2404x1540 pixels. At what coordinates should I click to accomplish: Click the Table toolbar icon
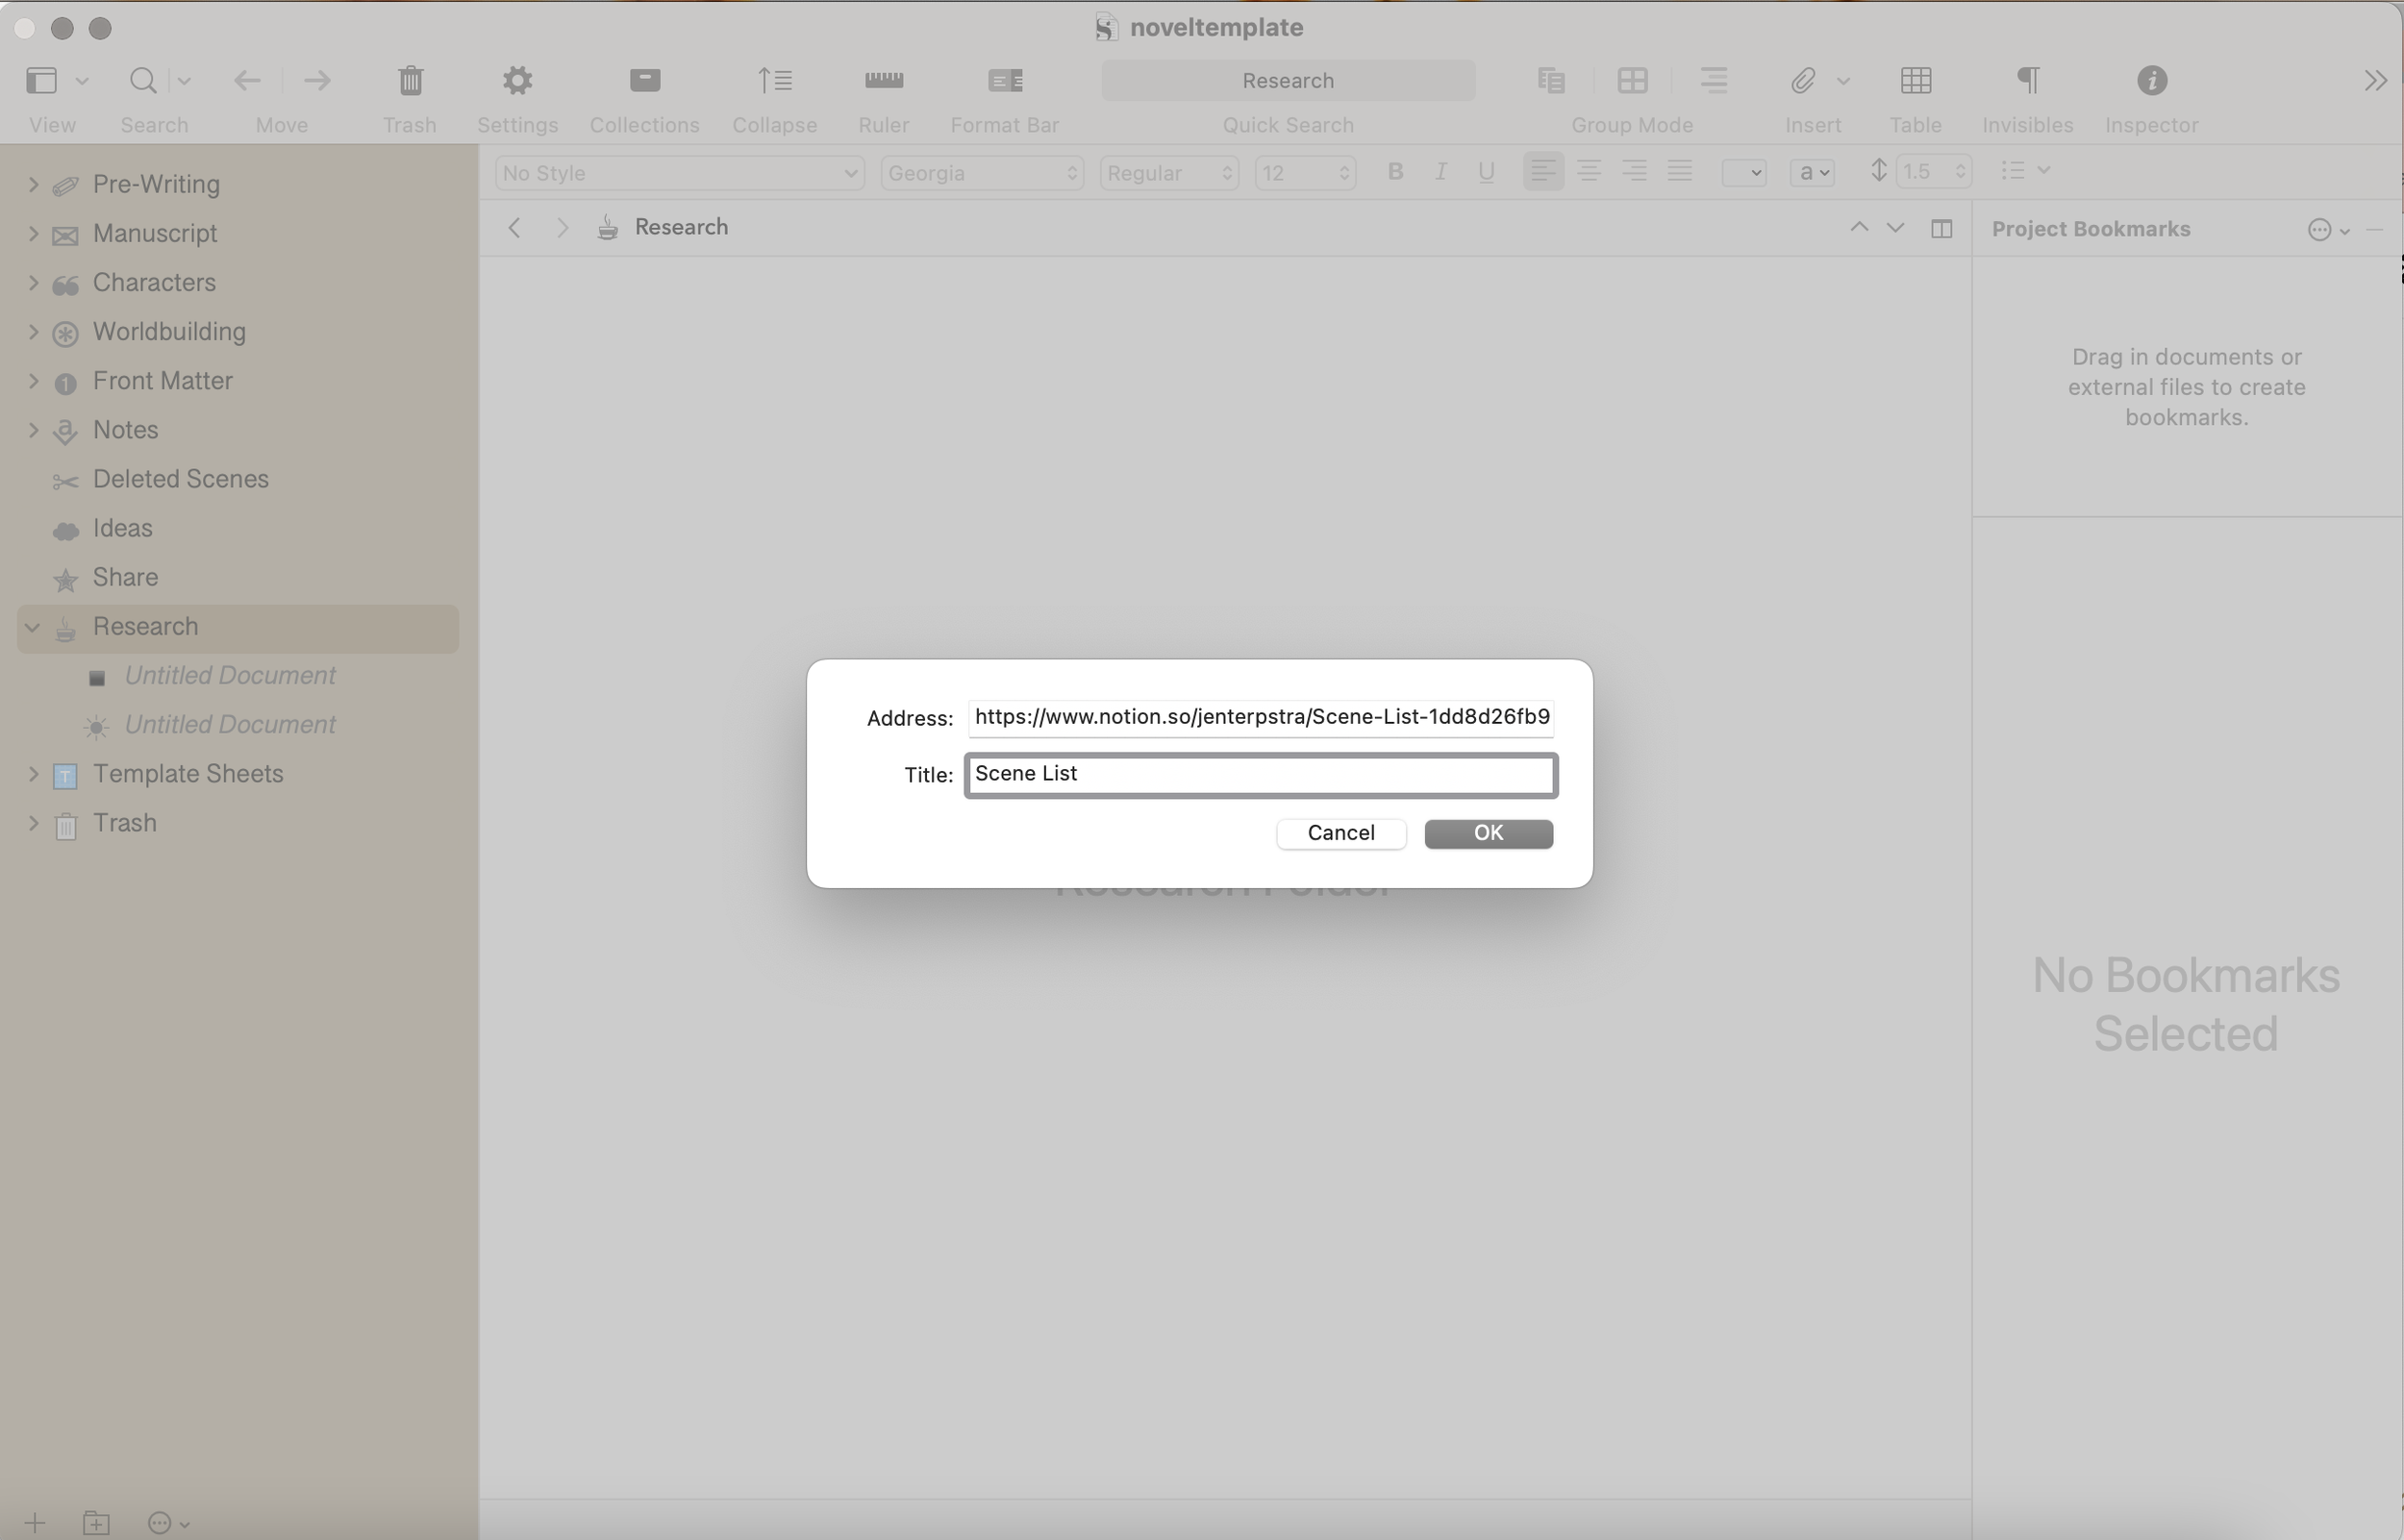click(1915, 81)
